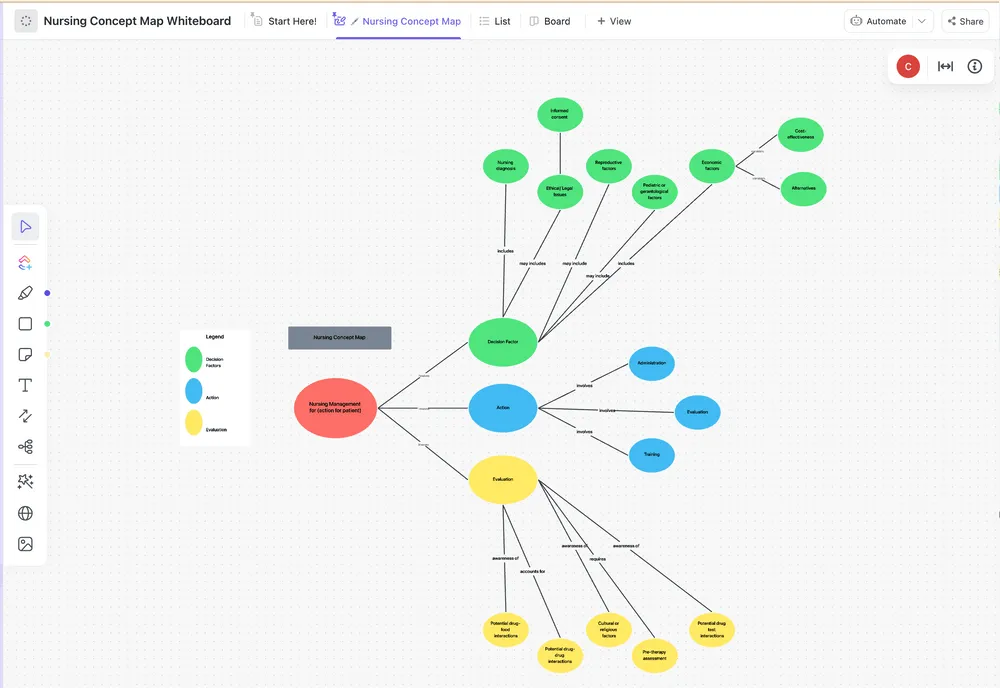
Task: Click the globe embed website tool
Action: point(26,513)
